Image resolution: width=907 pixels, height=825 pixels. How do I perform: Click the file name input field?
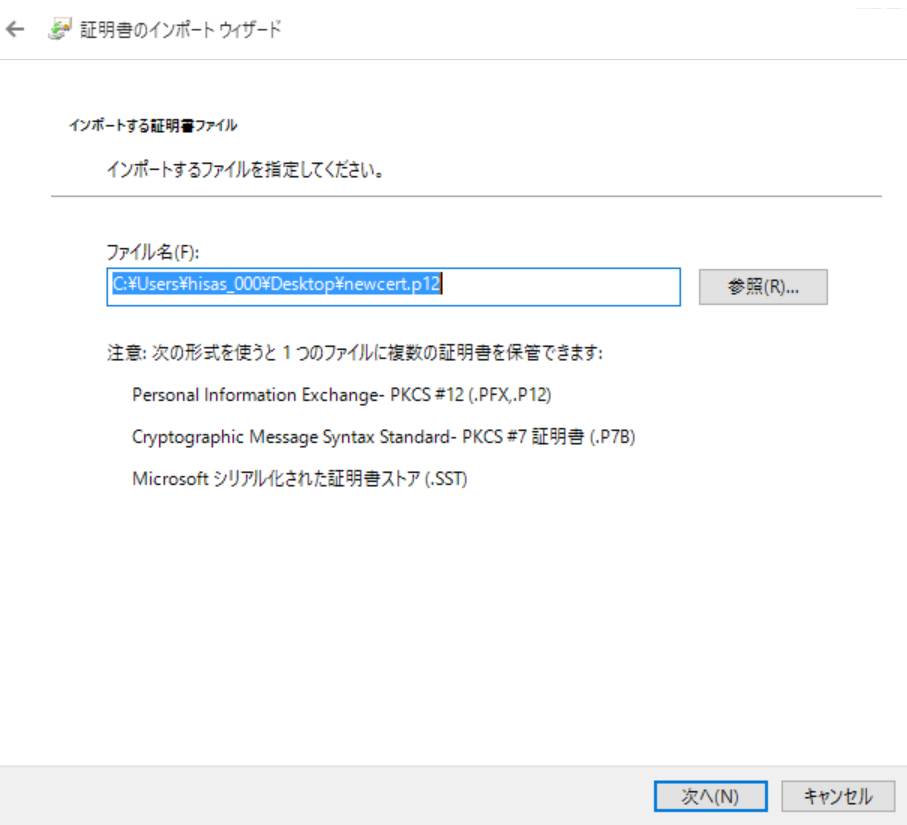393,286
